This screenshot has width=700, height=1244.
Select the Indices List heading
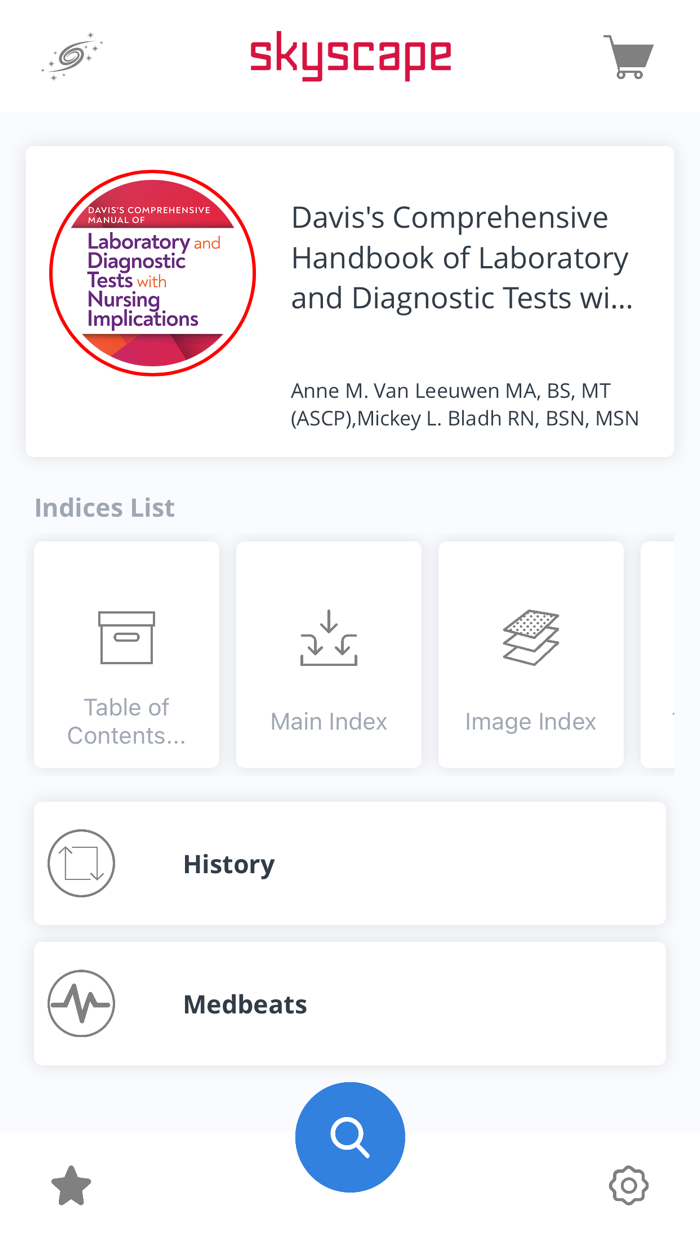tap(104, 507)
